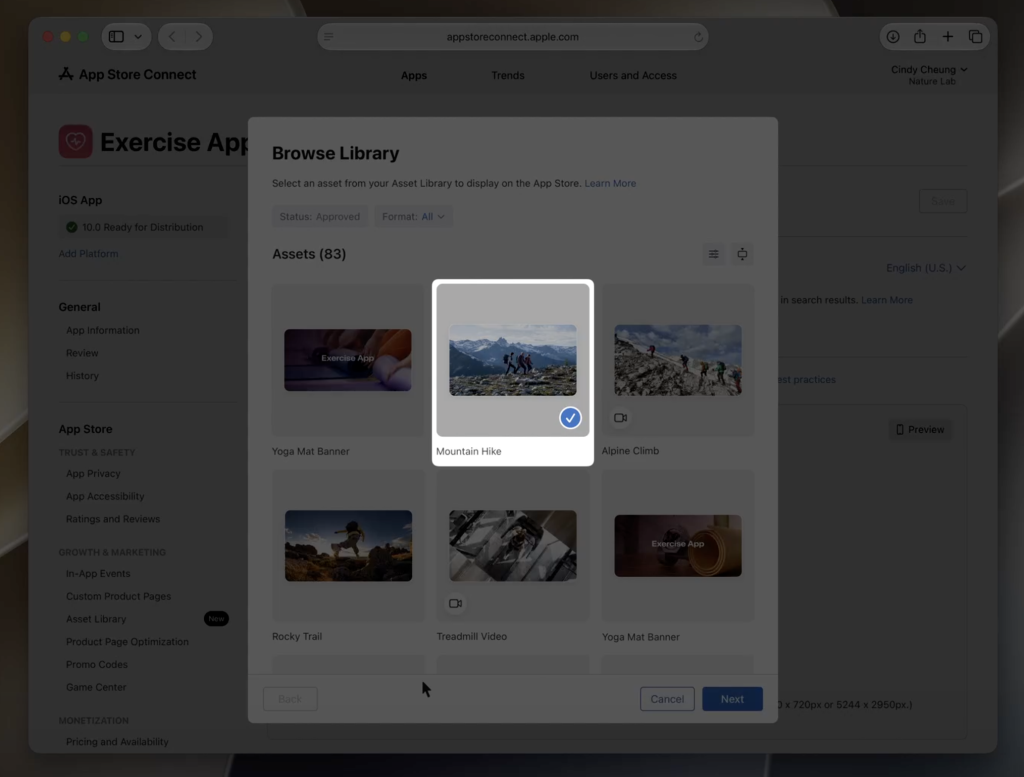Click the App Store Connect logo
Screen dimensions: 1024x777
tap(127, 74)
